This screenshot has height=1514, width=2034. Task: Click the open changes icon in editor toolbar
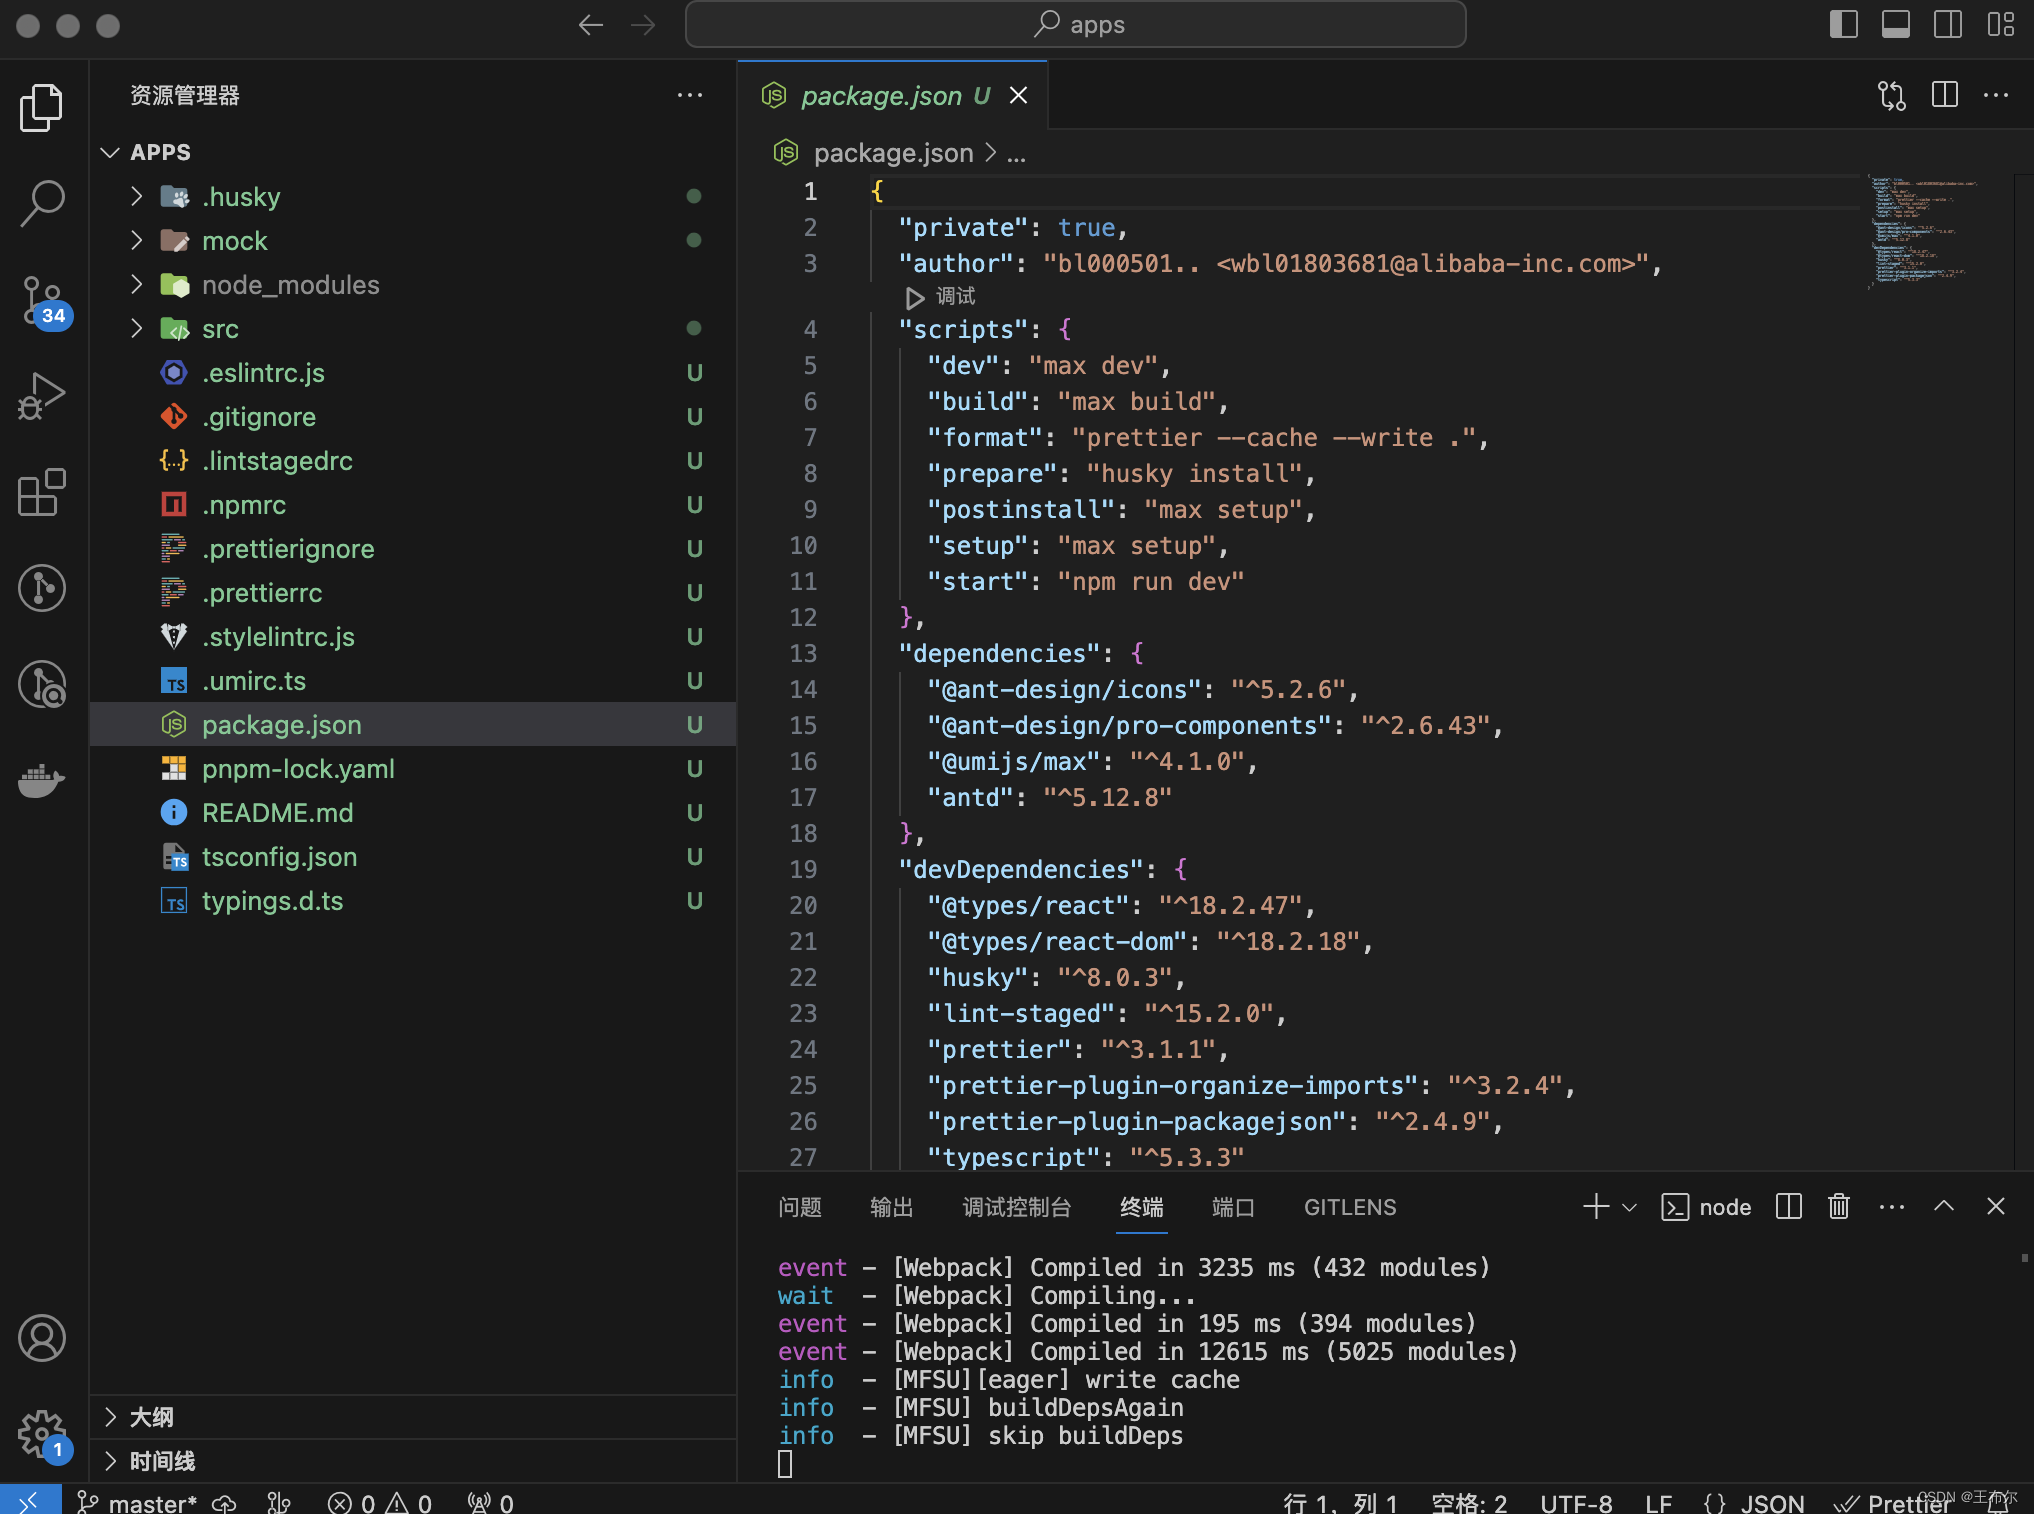[x=1891, y=95]
